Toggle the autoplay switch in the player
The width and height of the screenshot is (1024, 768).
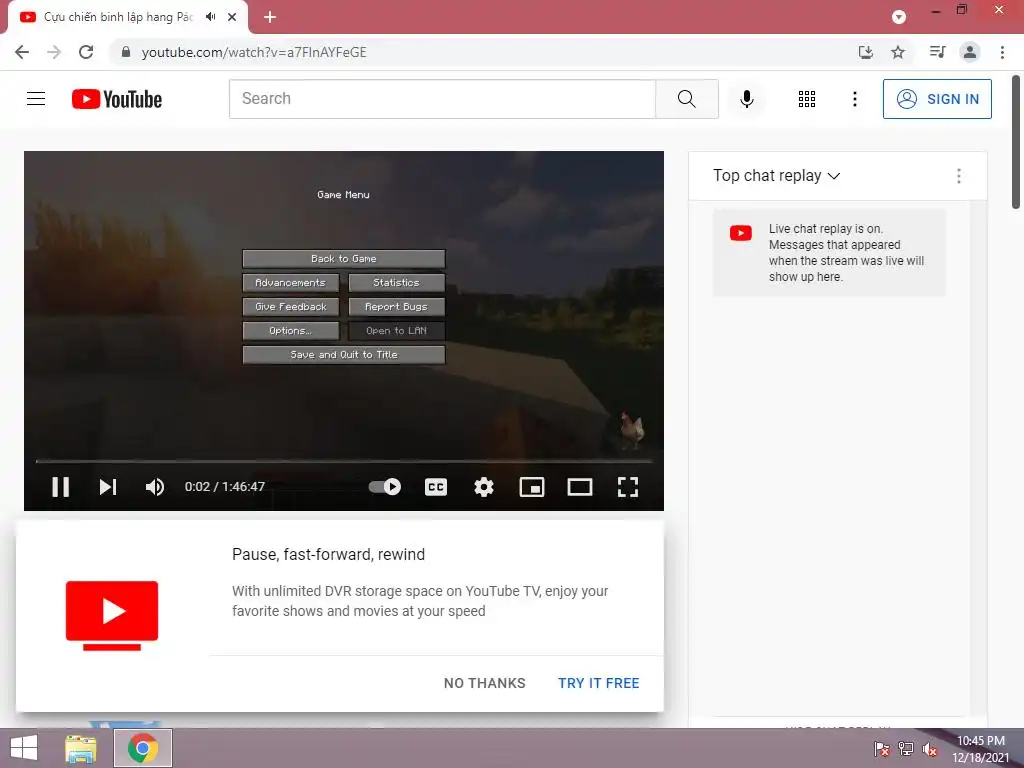point(384,487)
